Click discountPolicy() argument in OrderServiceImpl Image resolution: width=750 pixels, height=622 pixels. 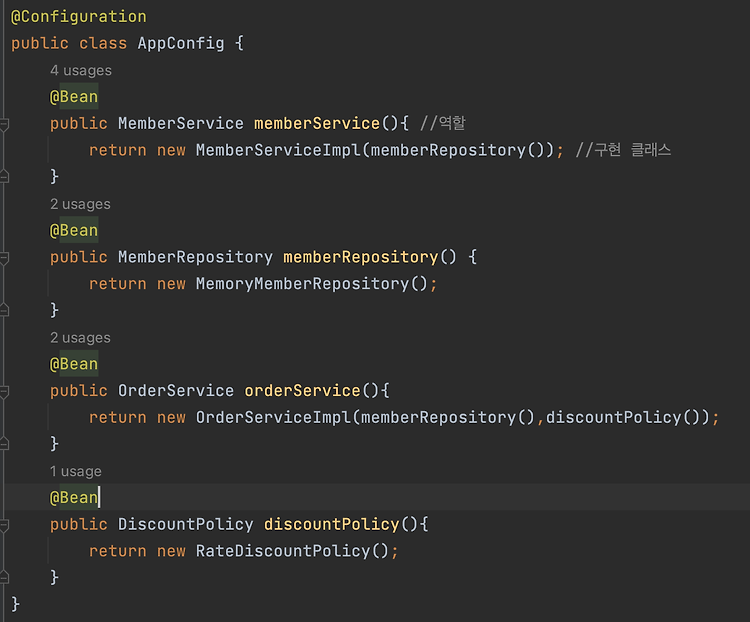[x=623, y=417]
